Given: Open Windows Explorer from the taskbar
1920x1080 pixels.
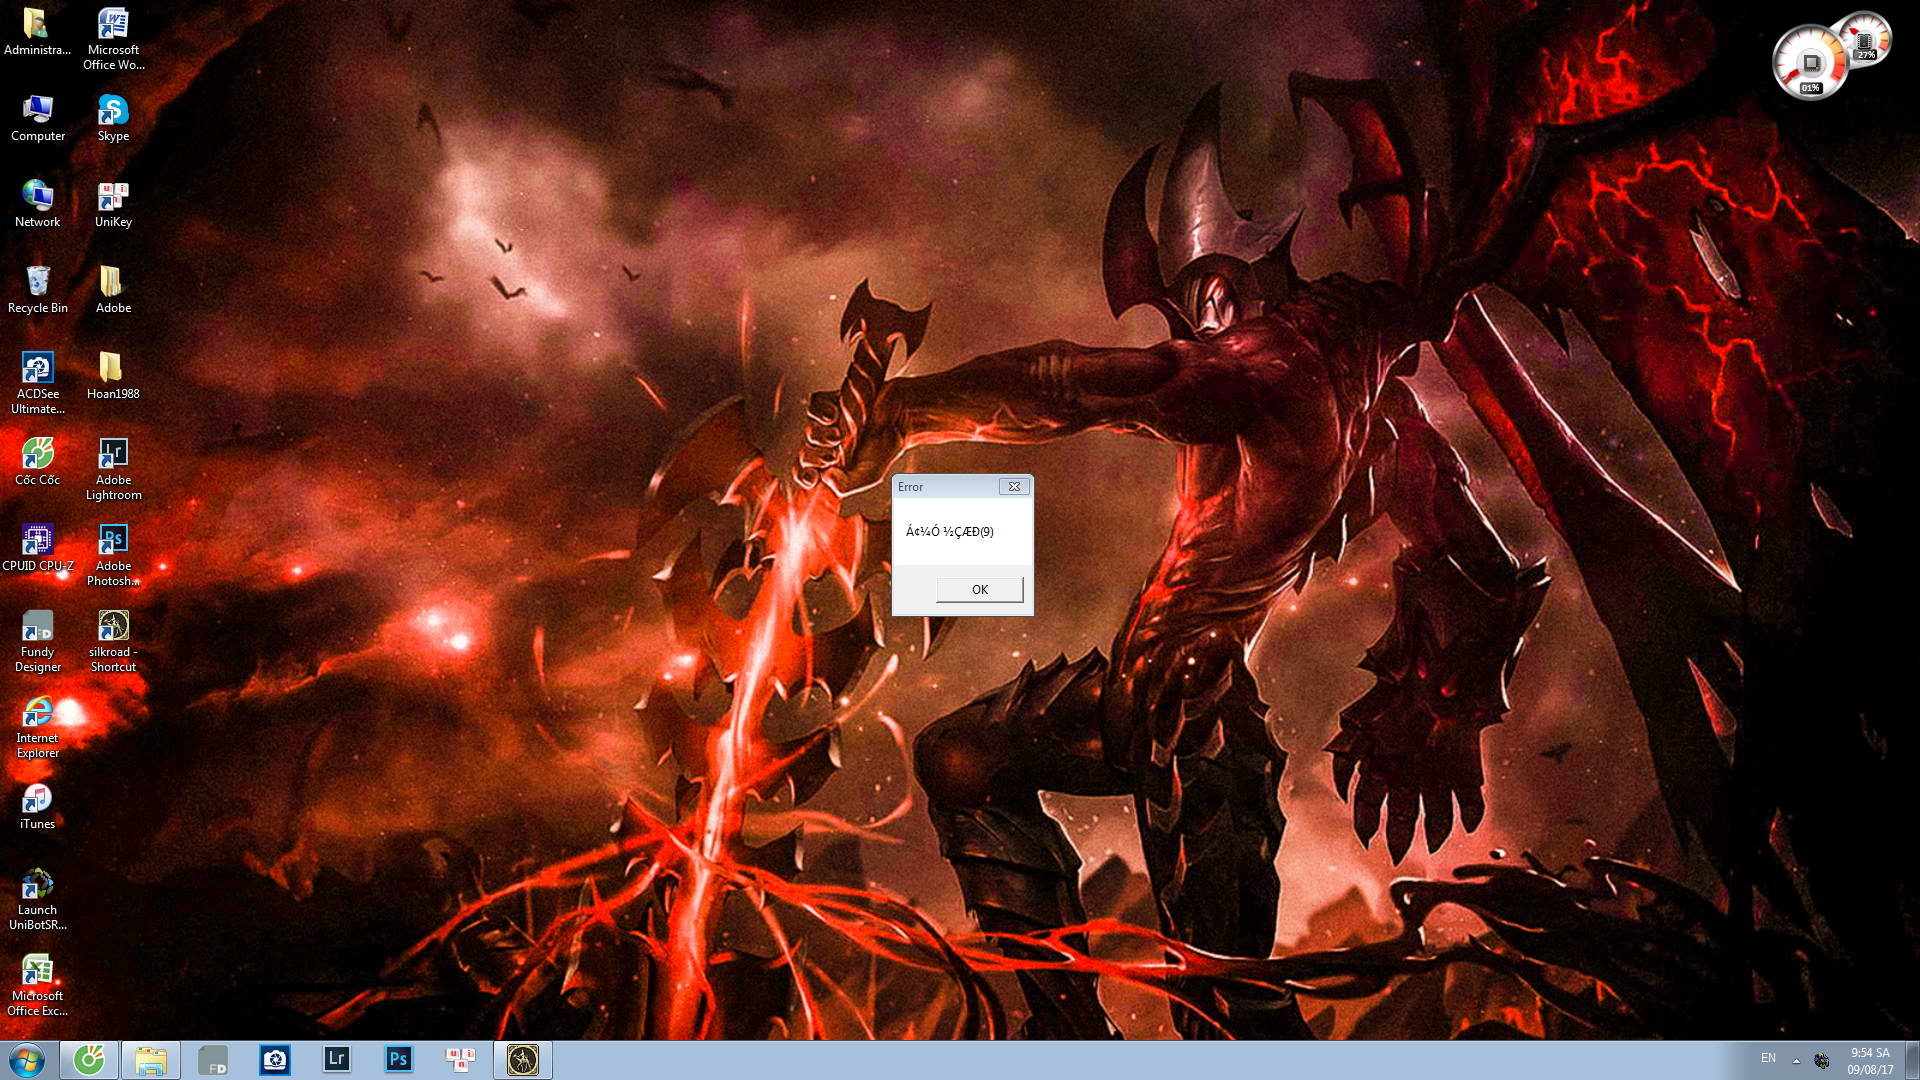Looking at the screenshot, I should (151, 1060).
